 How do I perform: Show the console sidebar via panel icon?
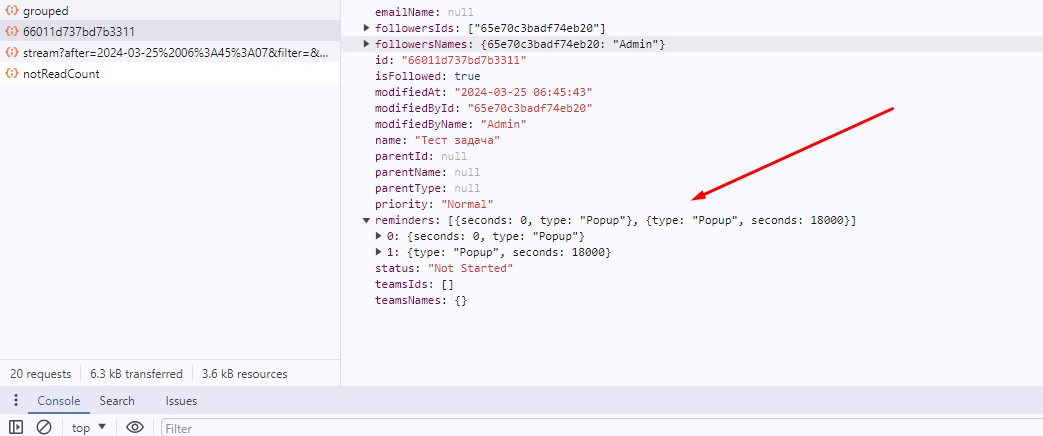pyautogui.click(x=15, y=427)
